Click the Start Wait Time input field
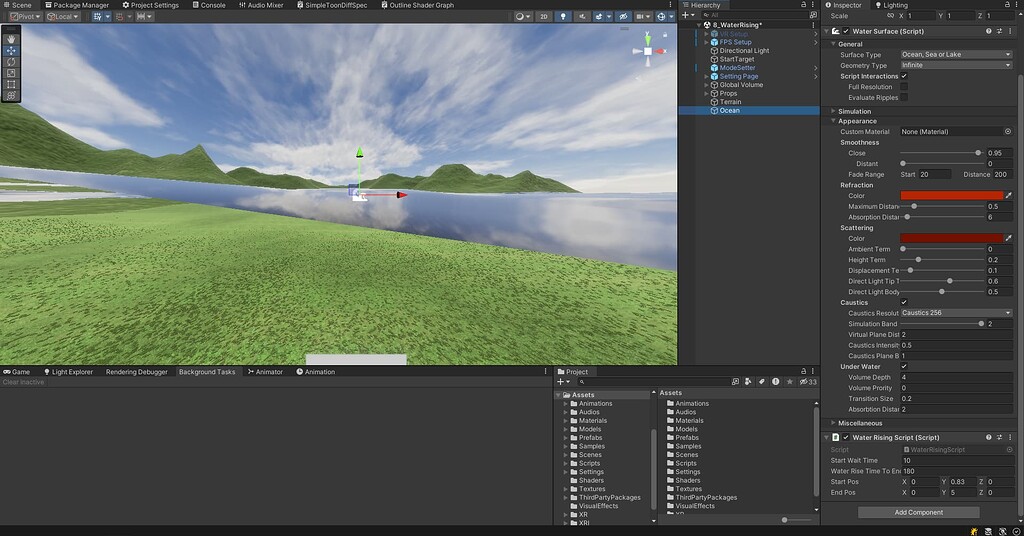1024x536 pixels. [x=956, y=461]
